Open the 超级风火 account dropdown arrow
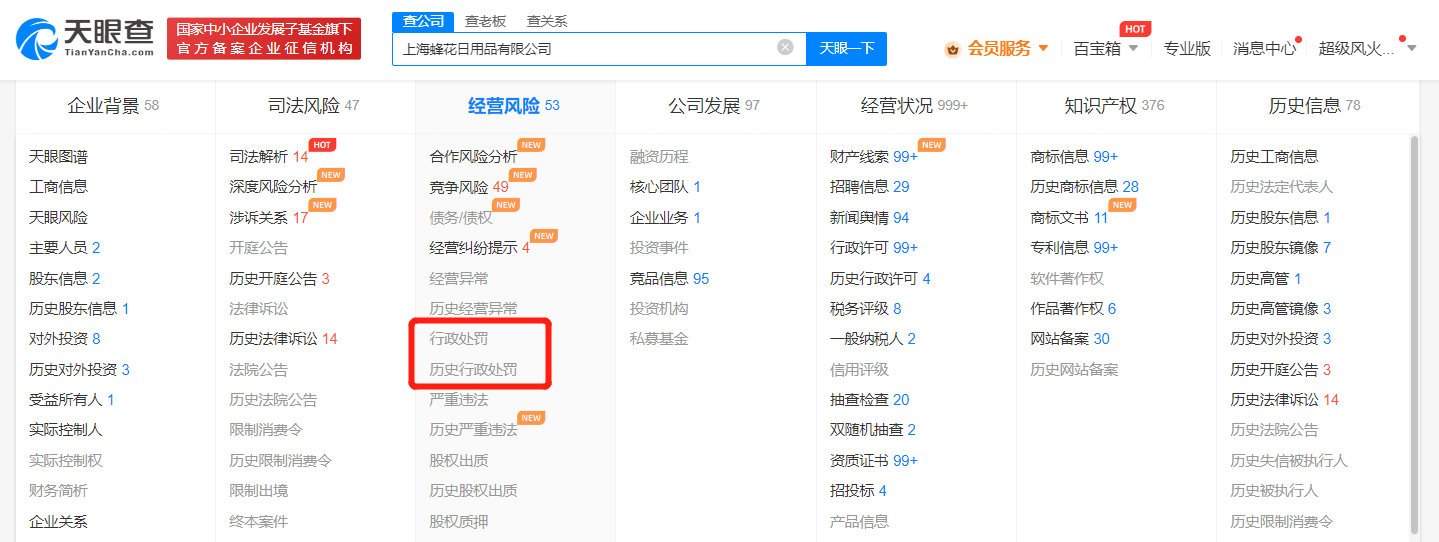 1411,48
